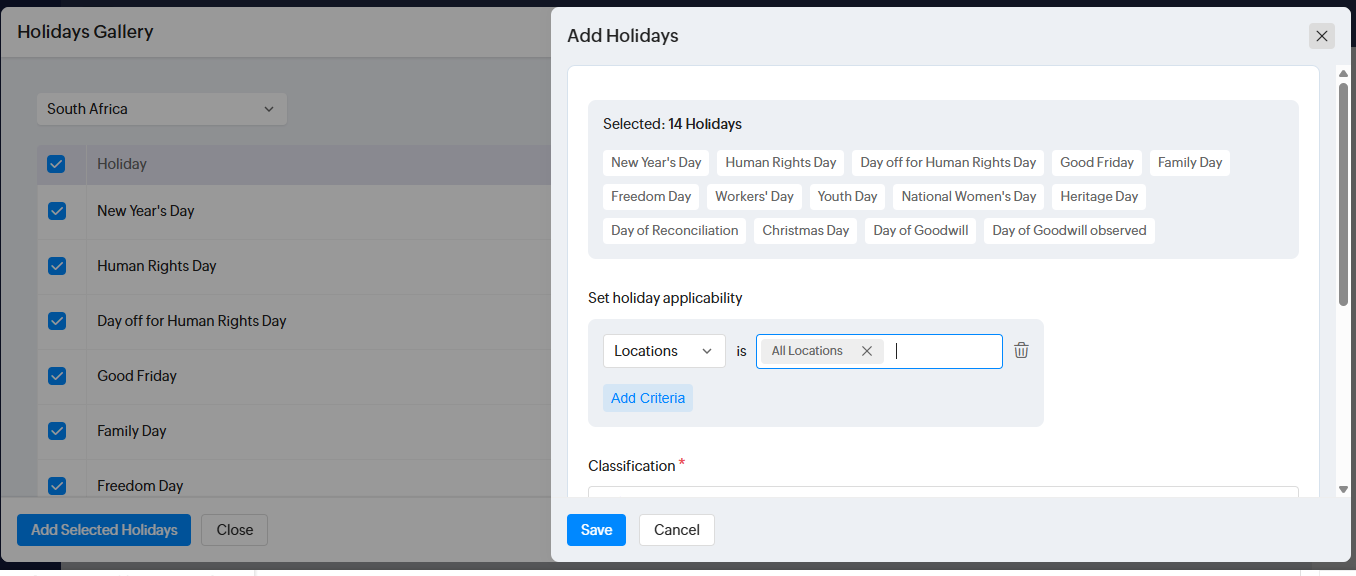The height and width of the screenshot is (576, 1356).
Task: Delete the Locations criteria row with trash icon
Action: coord(1021,351)
